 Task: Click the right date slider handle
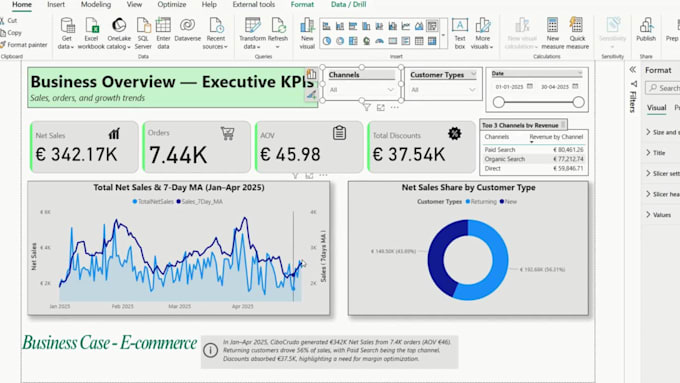pos(578,102)
